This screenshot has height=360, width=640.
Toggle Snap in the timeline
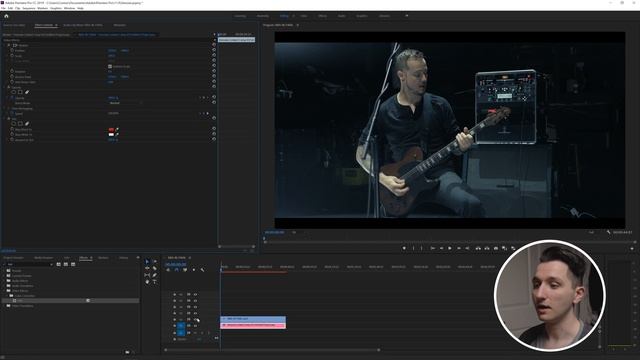click(x=176, y=270)
